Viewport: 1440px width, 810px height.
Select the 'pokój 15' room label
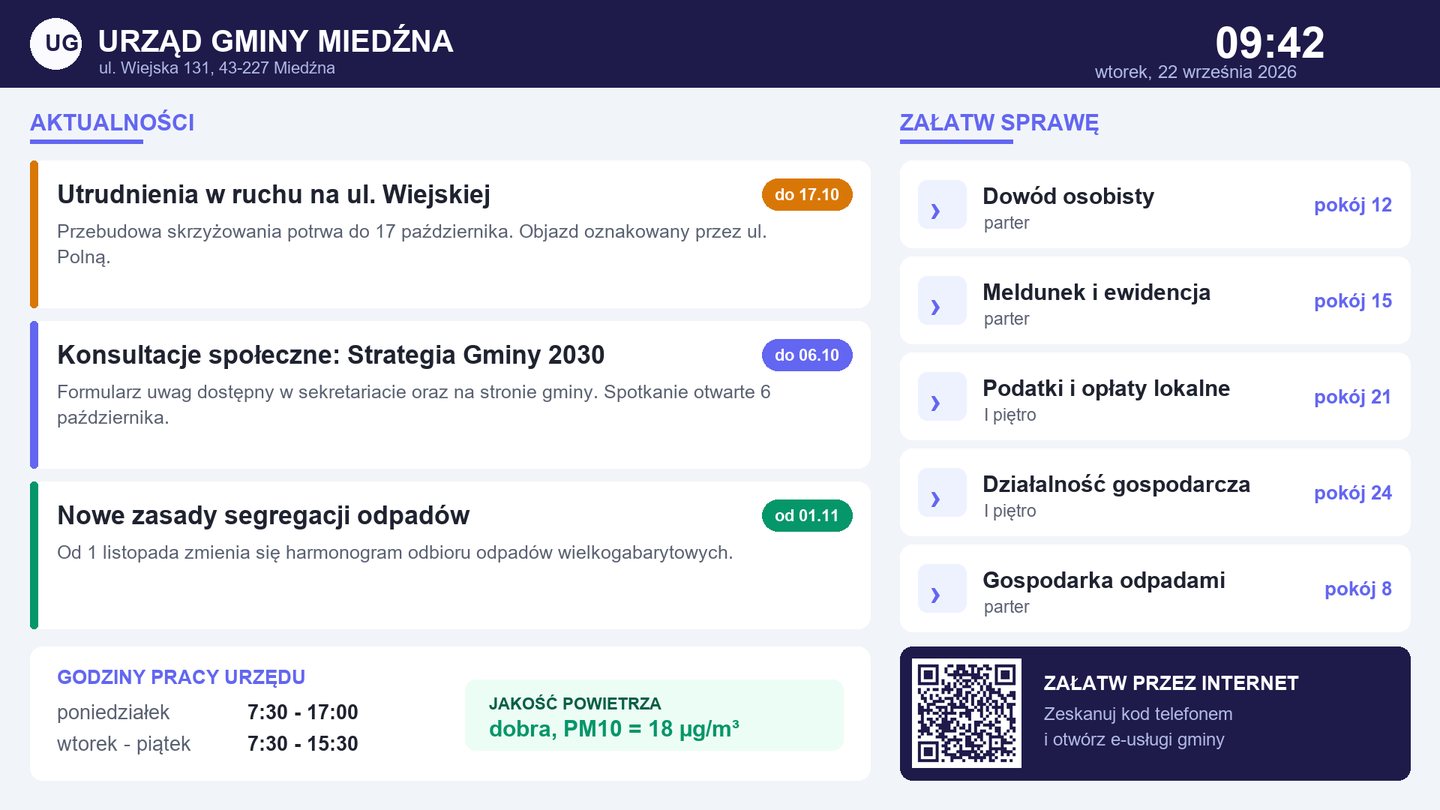pyautogui.click(x=1352, y=302)
